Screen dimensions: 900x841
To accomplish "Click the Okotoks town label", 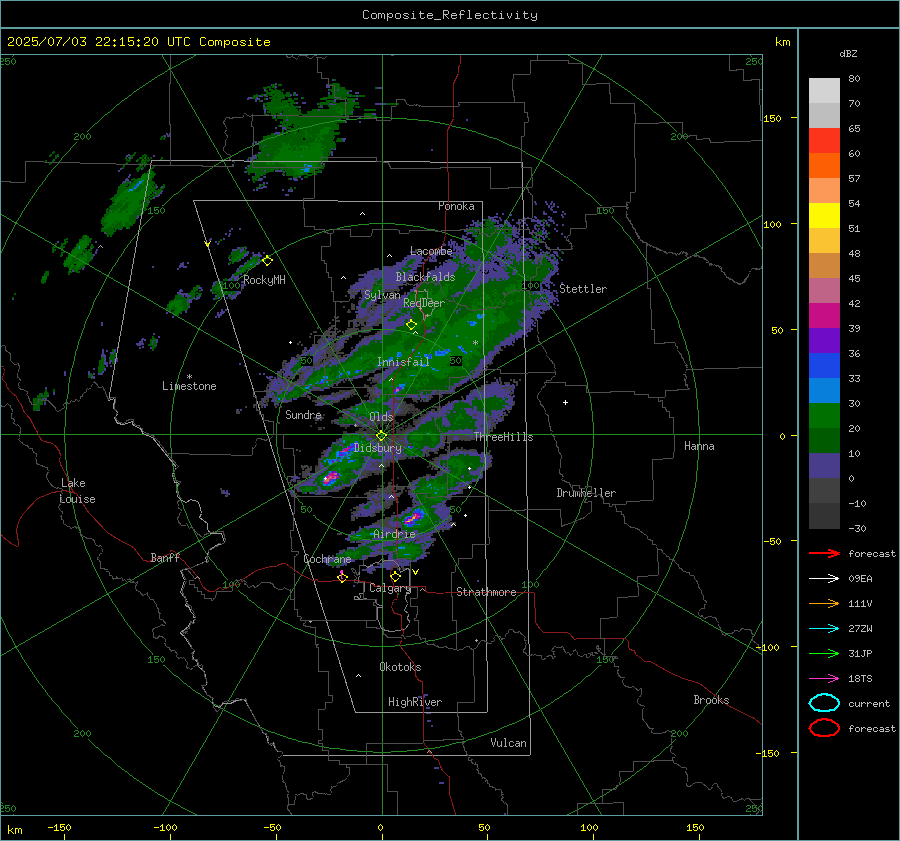I will (x=400, y=667).
